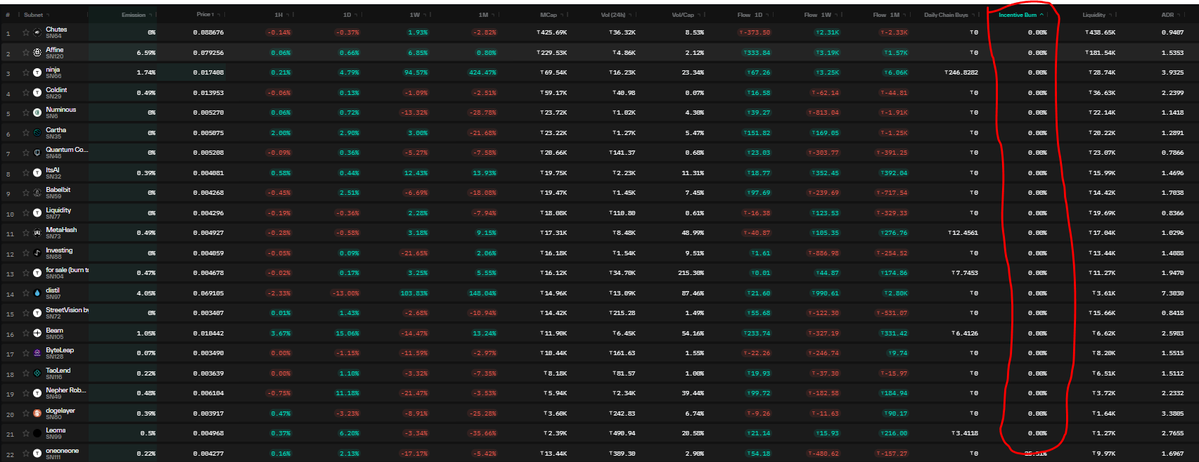
Task: Click the TaoLend subnet logo
Action: point(37,373)
